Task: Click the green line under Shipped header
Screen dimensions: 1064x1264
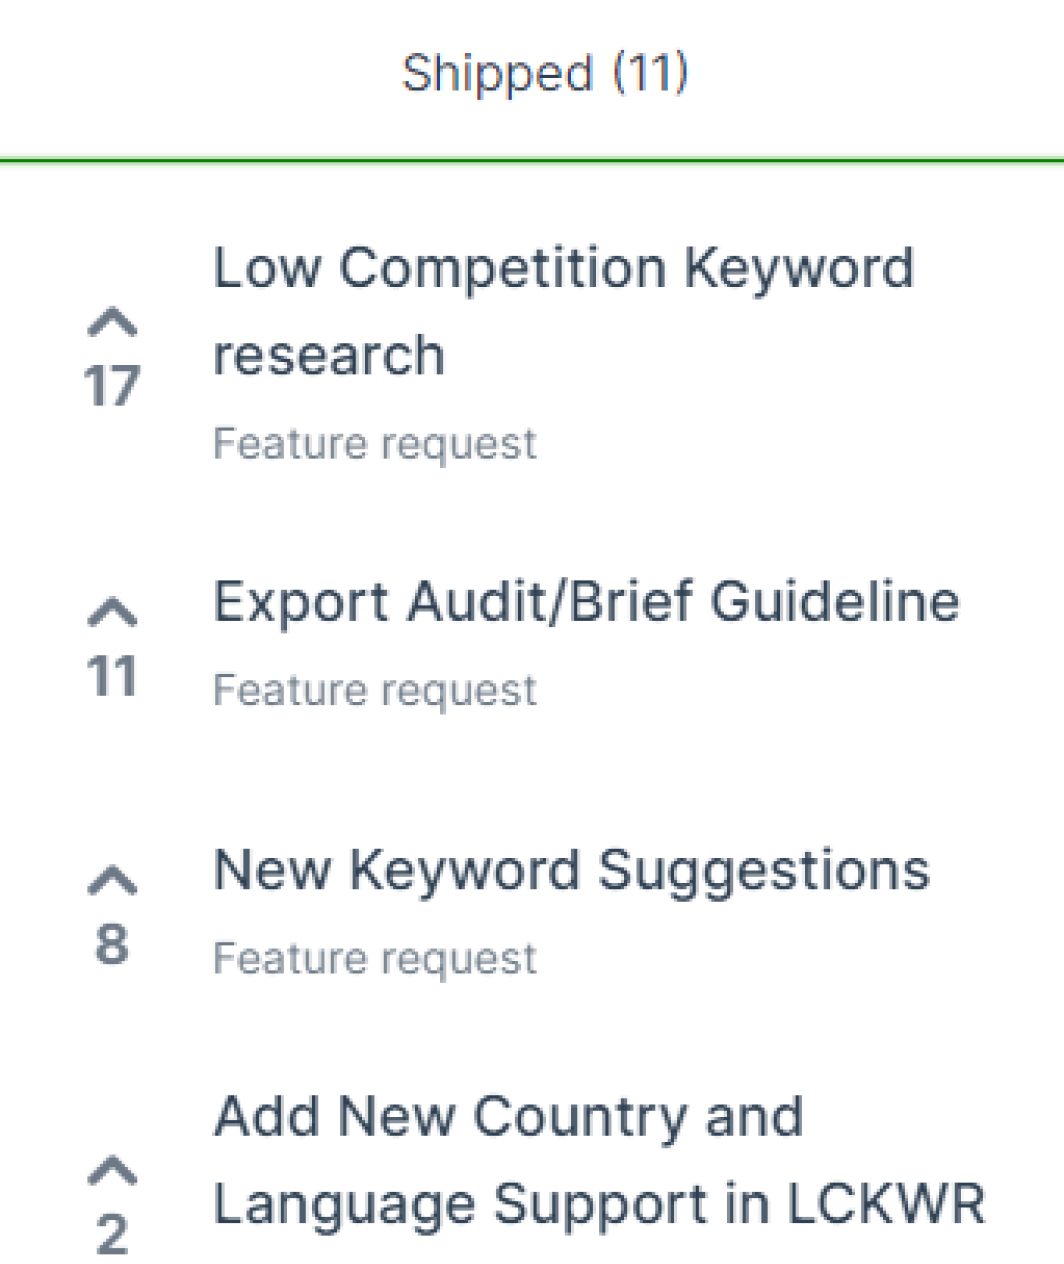Action: (x=532, y=160)
